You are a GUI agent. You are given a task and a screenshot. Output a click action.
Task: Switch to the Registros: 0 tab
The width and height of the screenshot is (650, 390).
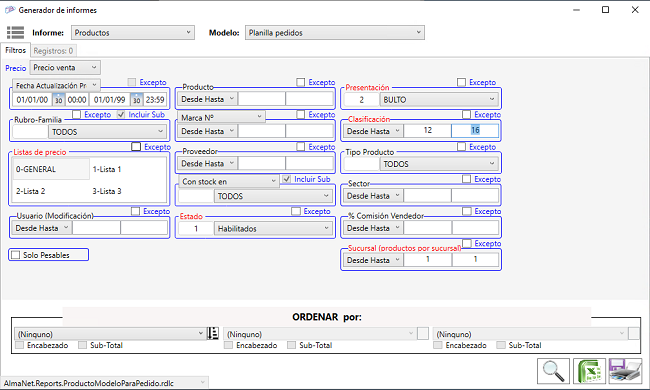[53, 51]
